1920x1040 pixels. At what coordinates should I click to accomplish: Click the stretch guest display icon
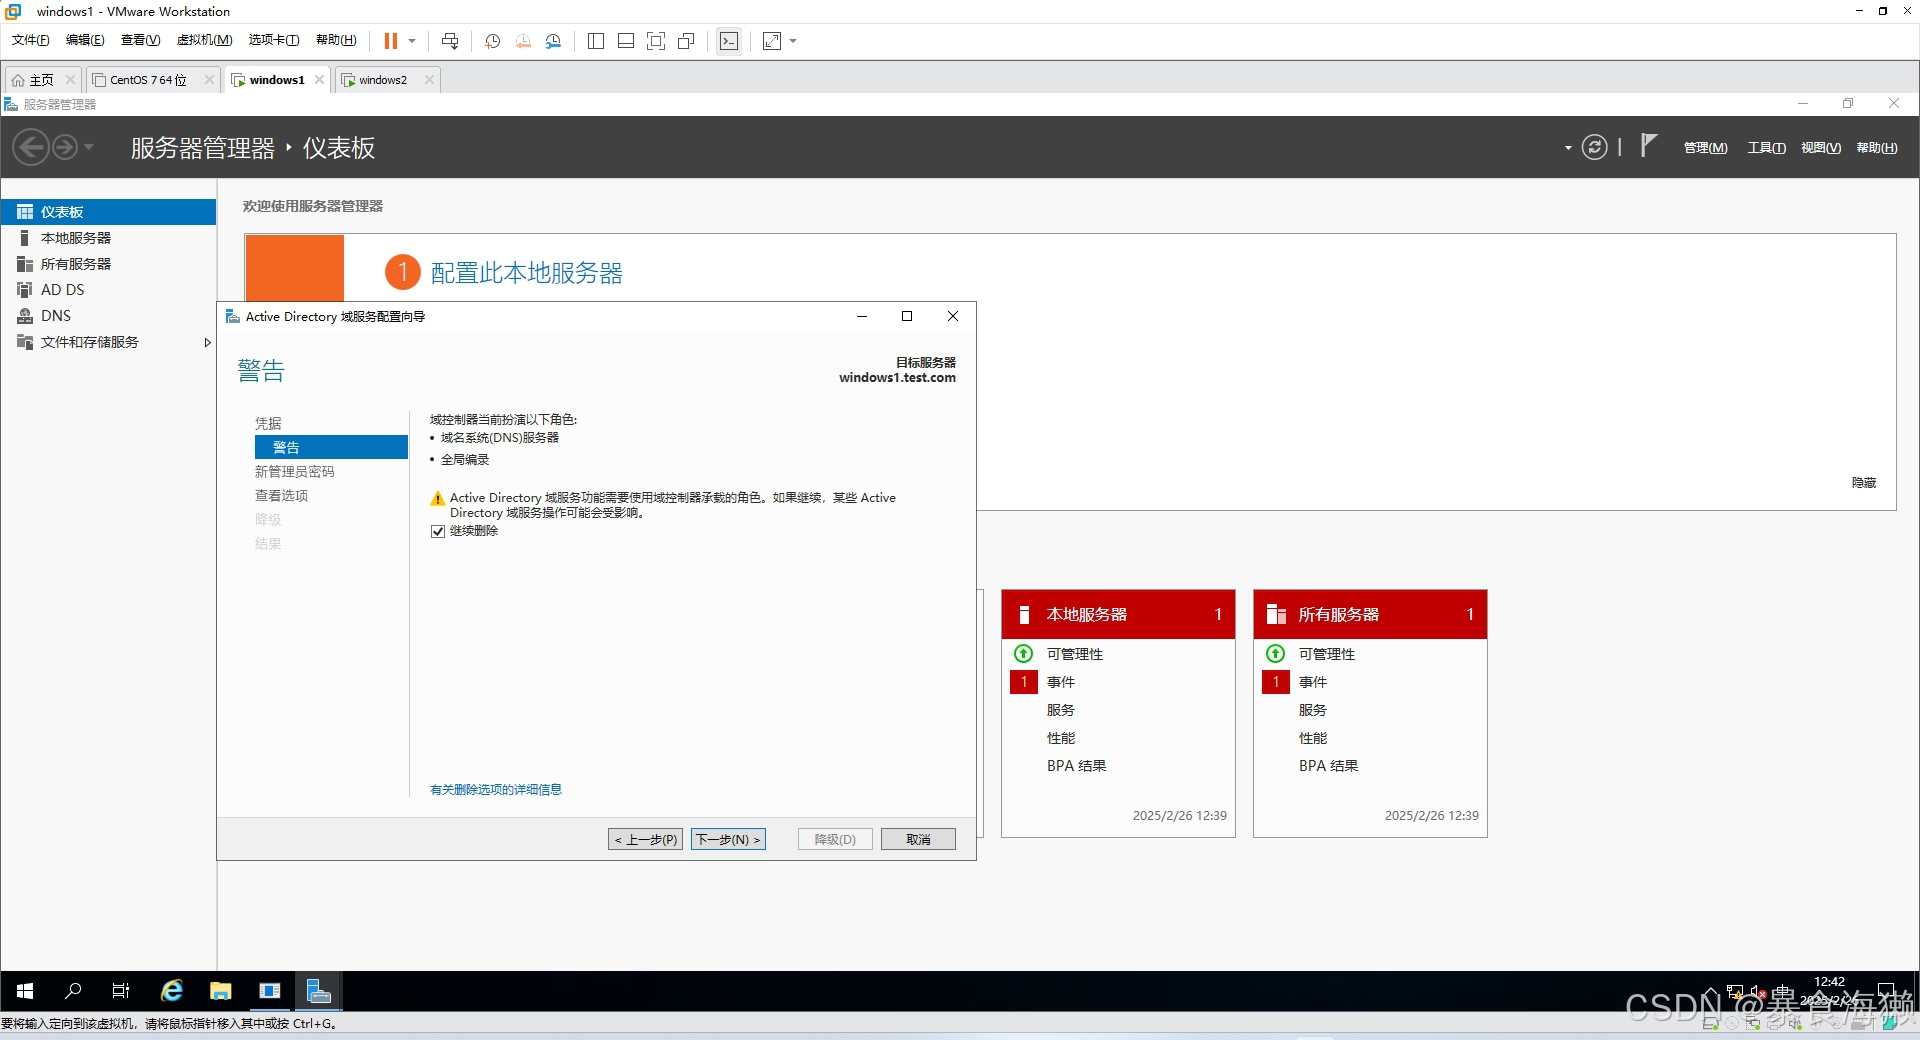tap(772, 41)
